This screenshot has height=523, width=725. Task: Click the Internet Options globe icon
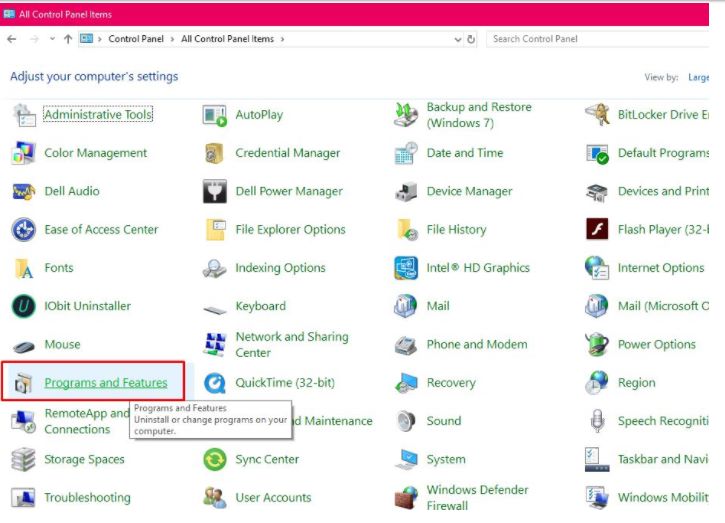[597, 268]
